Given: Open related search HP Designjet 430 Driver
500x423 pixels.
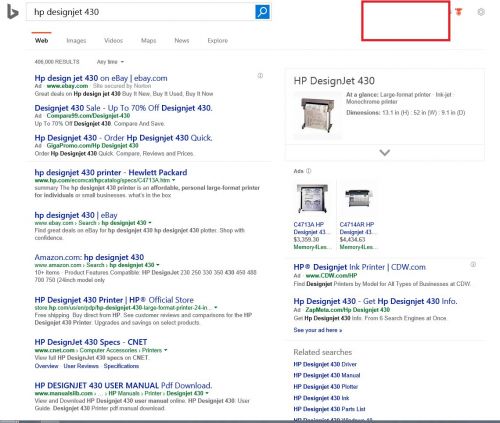Looking at the screenshot, I should pyautogui.click(x=325, y=364).
